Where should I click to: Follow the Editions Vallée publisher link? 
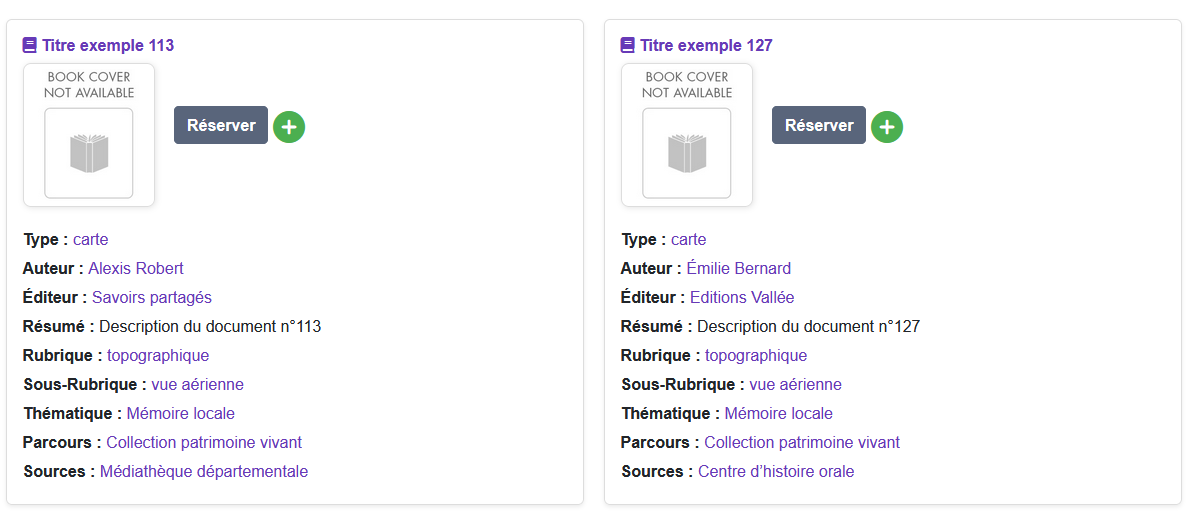(x=742, y=297)
